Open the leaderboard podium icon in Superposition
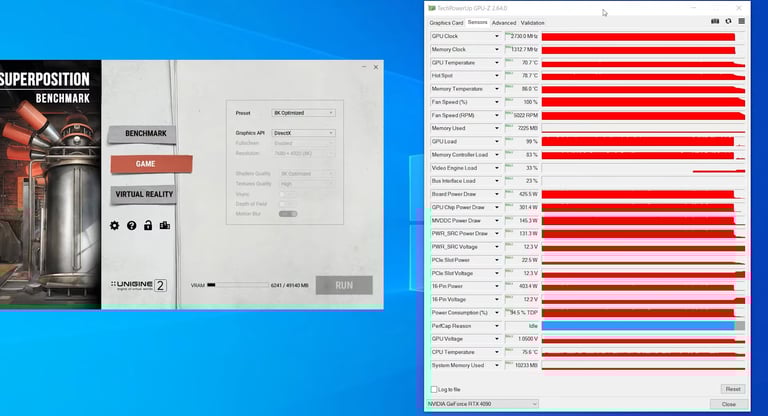This screenshot has height=416, width=768. (165, 225)
